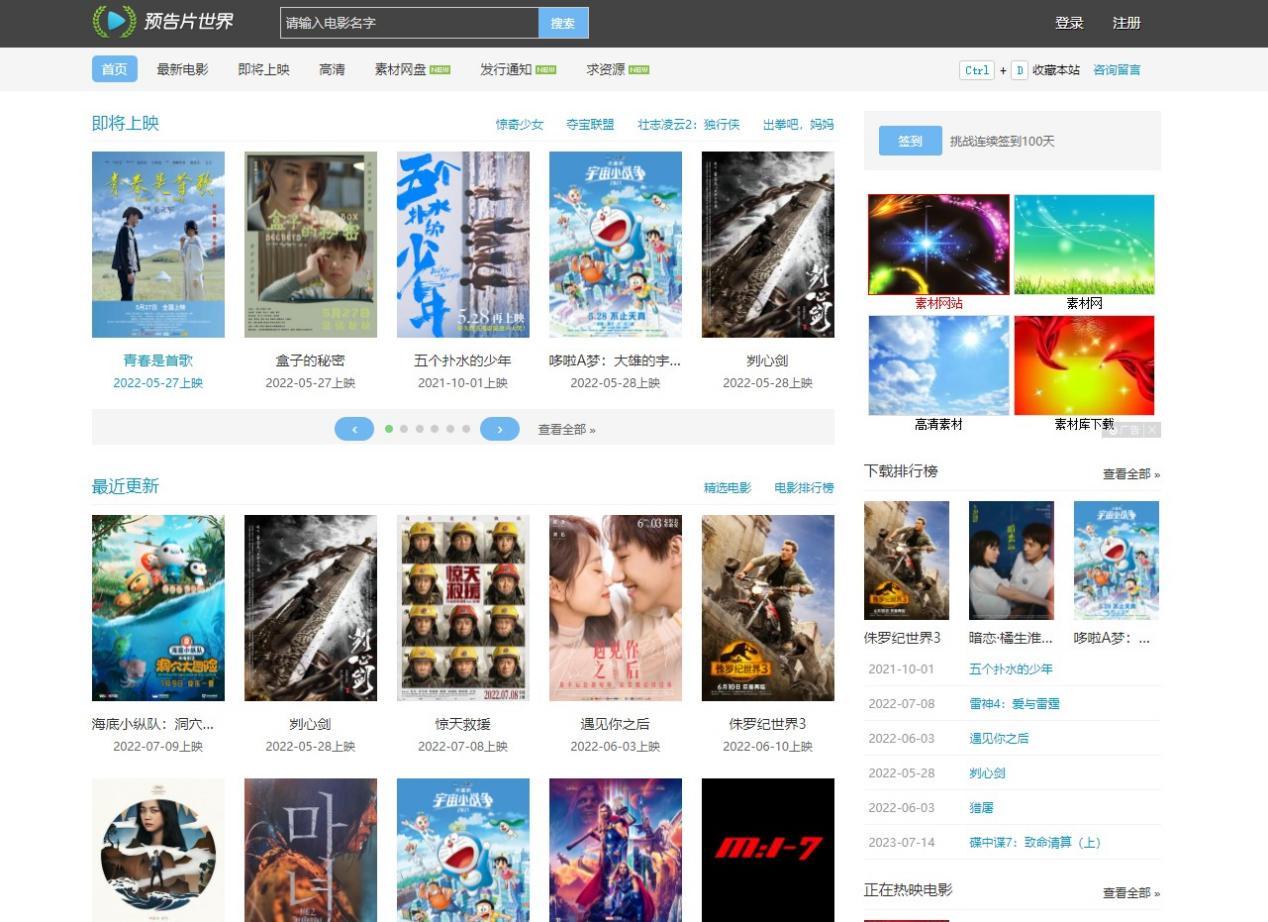Screen dimensions: 1268x922
Task: Go to previous carousel page arrow
Action: pyautogui.click(x=354, y=429)
